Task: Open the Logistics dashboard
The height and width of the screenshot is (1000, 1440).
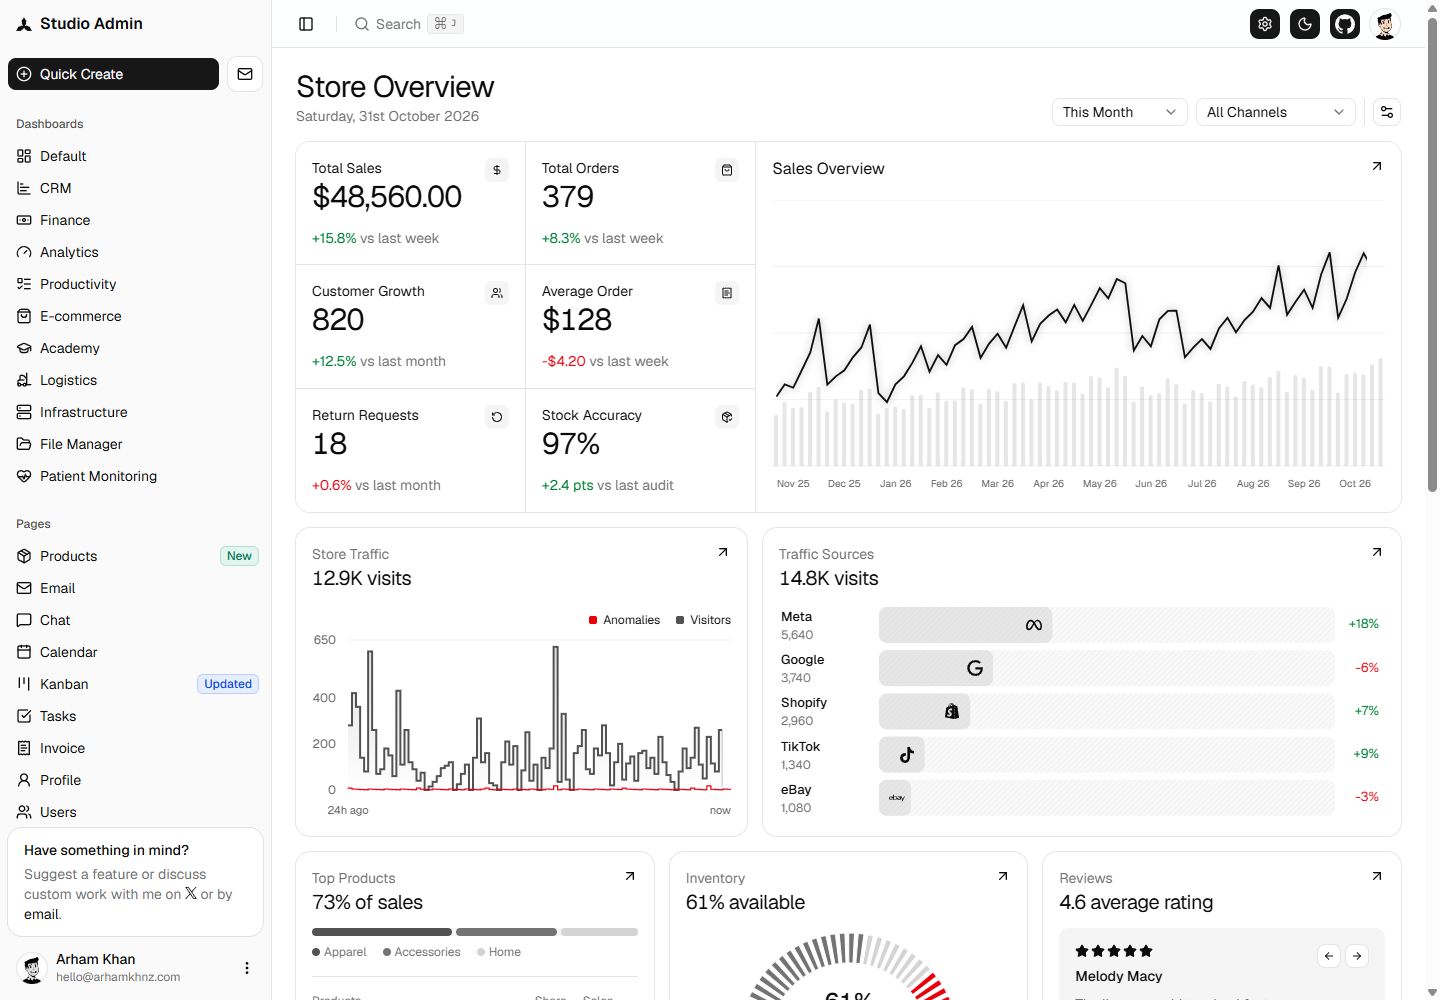Action: (136, 380)
